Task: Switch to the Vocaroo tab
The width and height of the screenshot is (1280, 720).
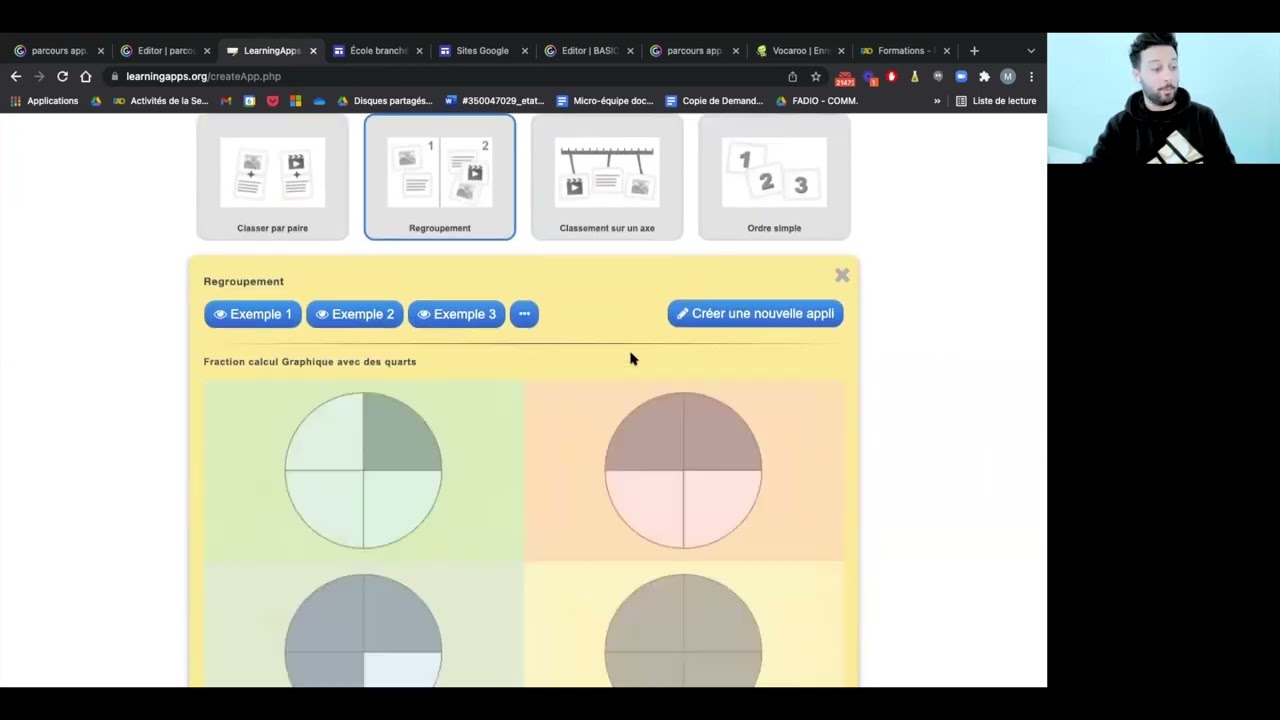Action: pos(800,50)
